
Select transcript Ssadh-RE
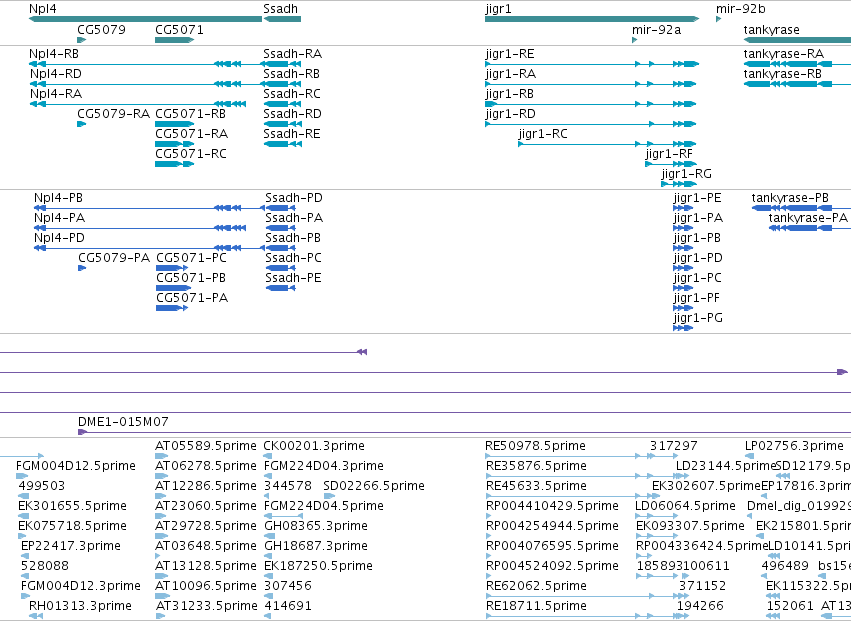coord(282,144)
